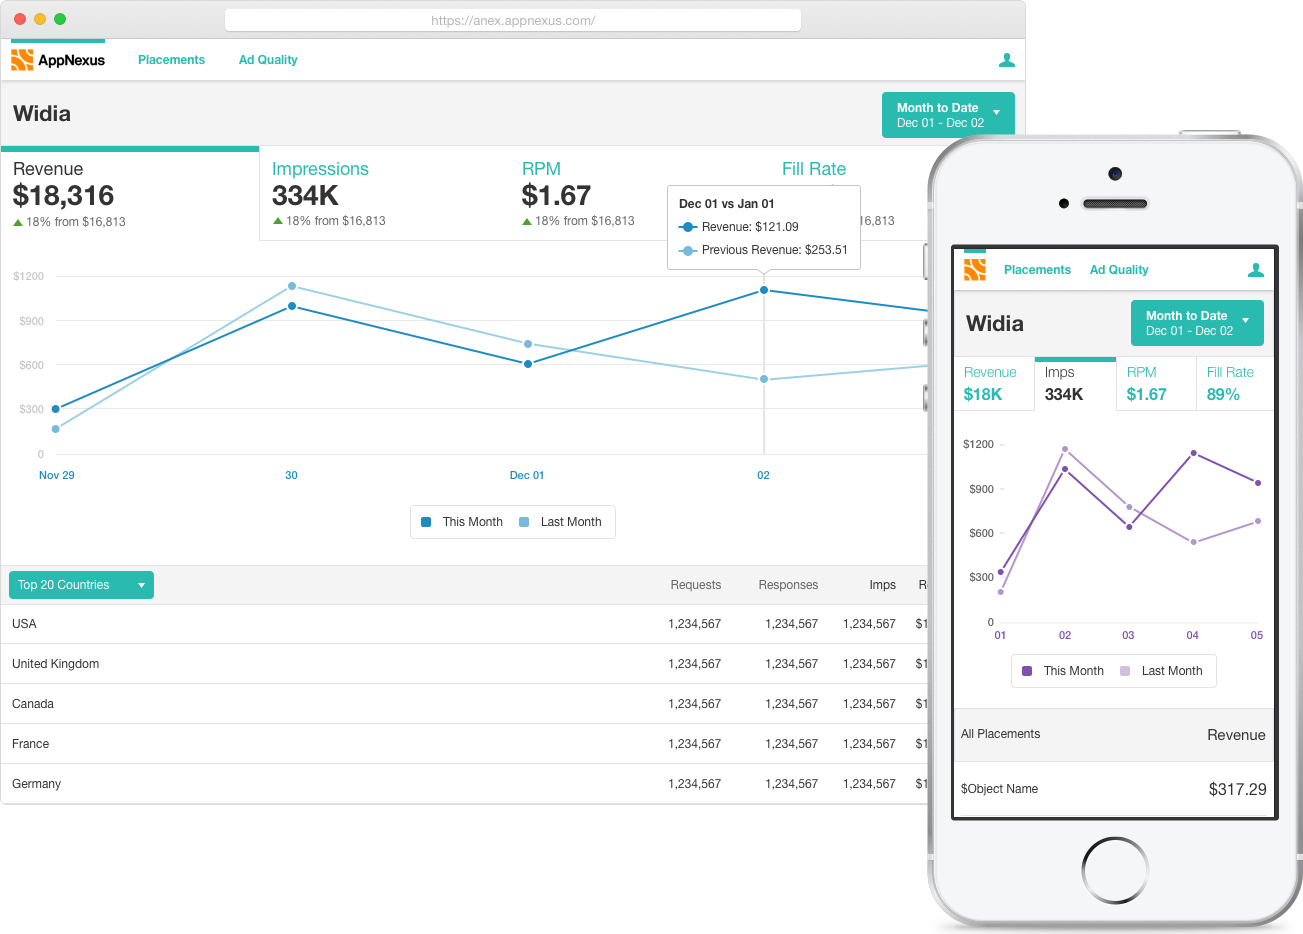1303x934 pixels.
Task: Select the France table row
Action: click(465, 744)
